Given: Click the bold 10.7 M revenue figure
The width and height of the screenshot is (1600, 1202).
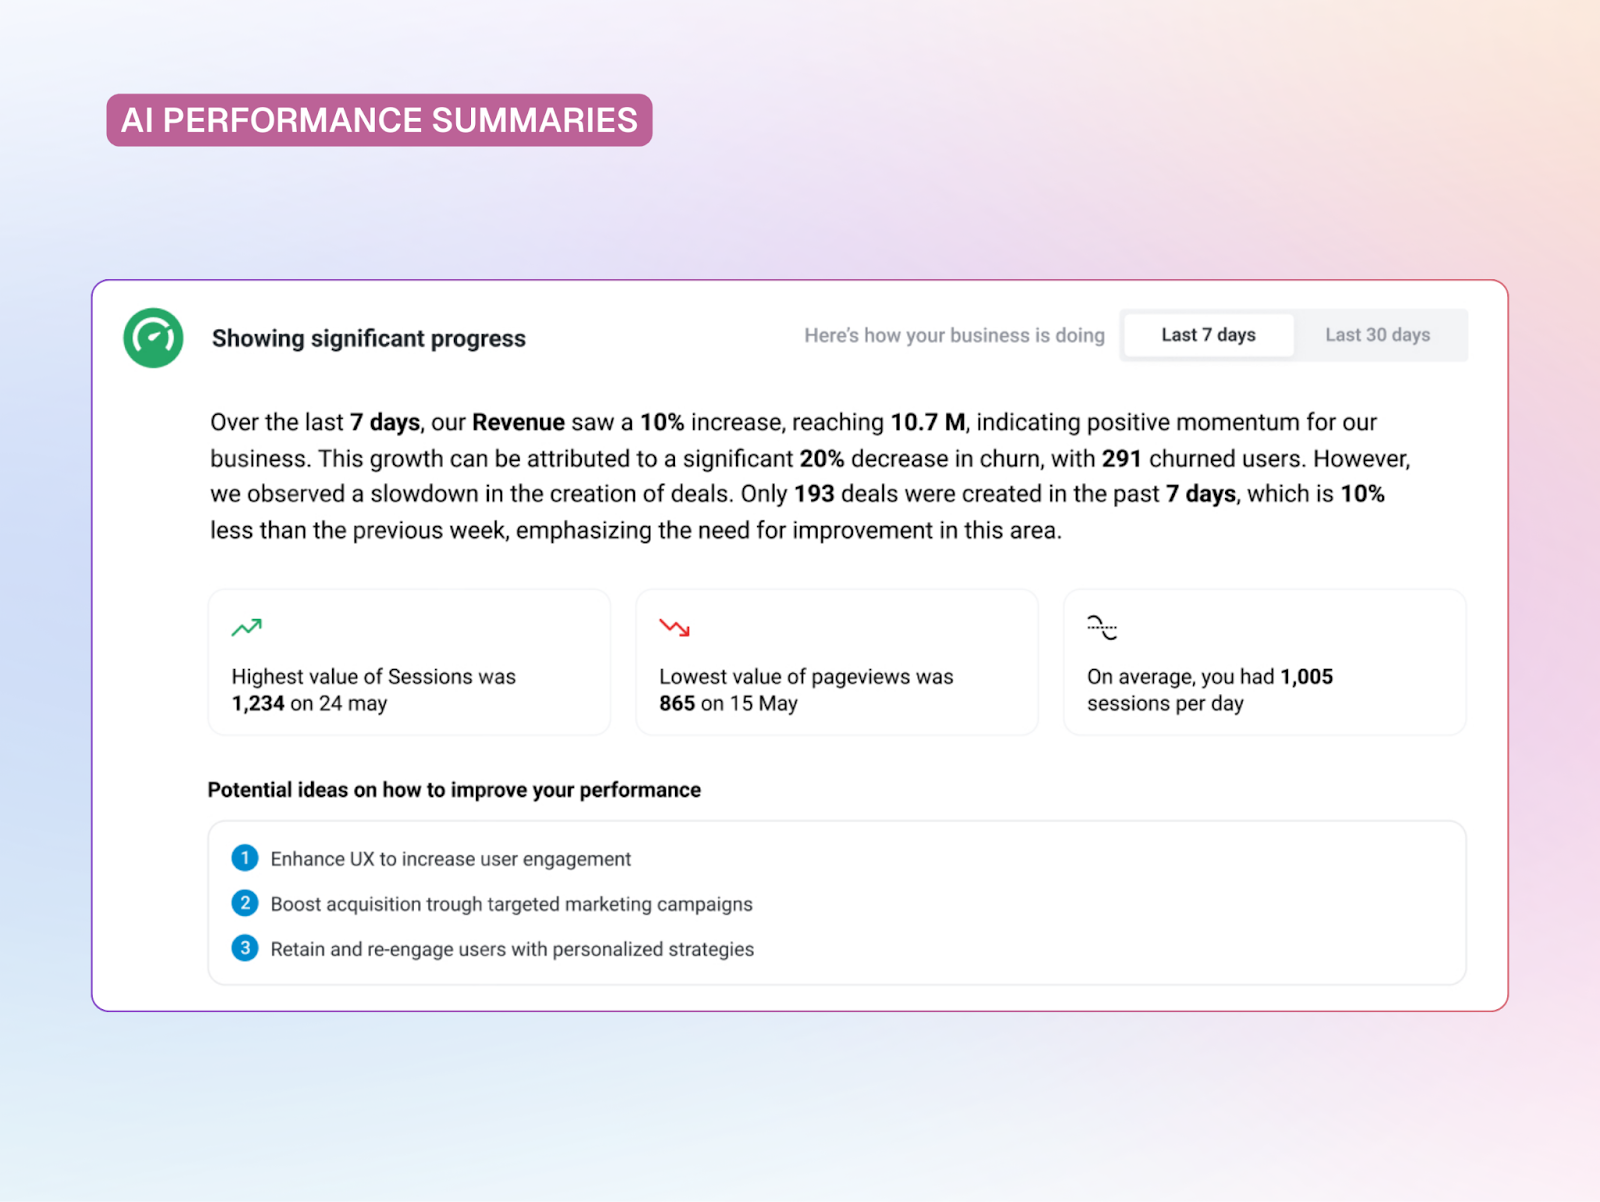Looking at the screenshot, I should tap(927, 422).
